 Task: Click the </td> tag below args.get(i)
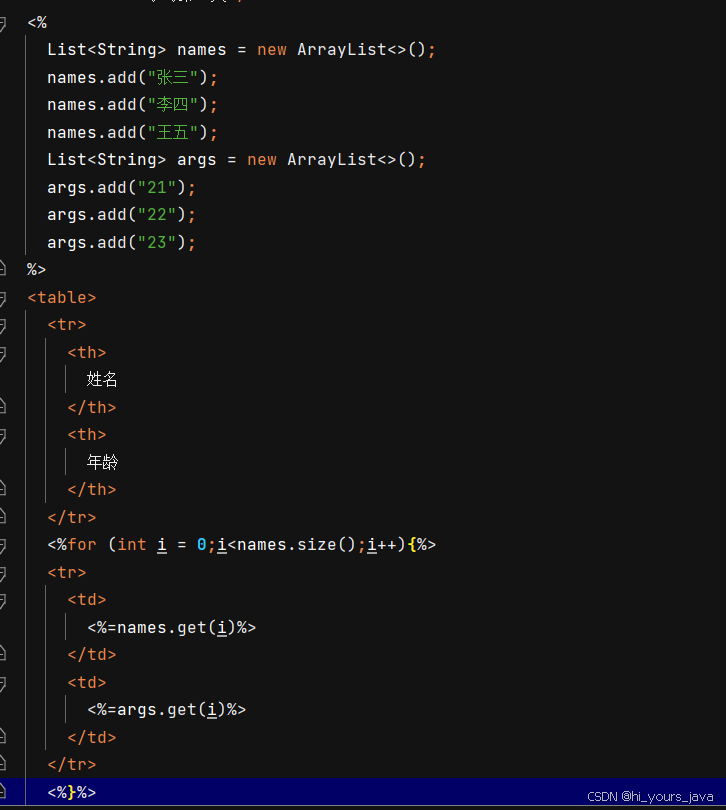91,738
